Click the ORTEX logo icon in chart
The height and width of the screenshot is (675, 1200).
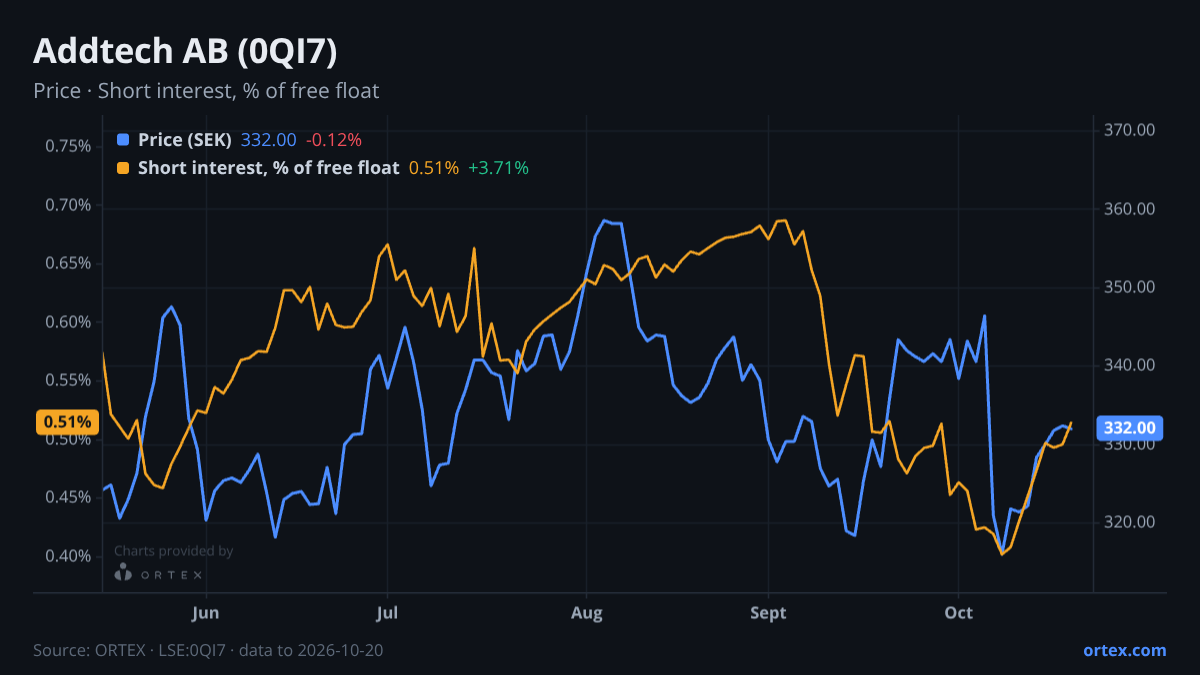point(123,573)
